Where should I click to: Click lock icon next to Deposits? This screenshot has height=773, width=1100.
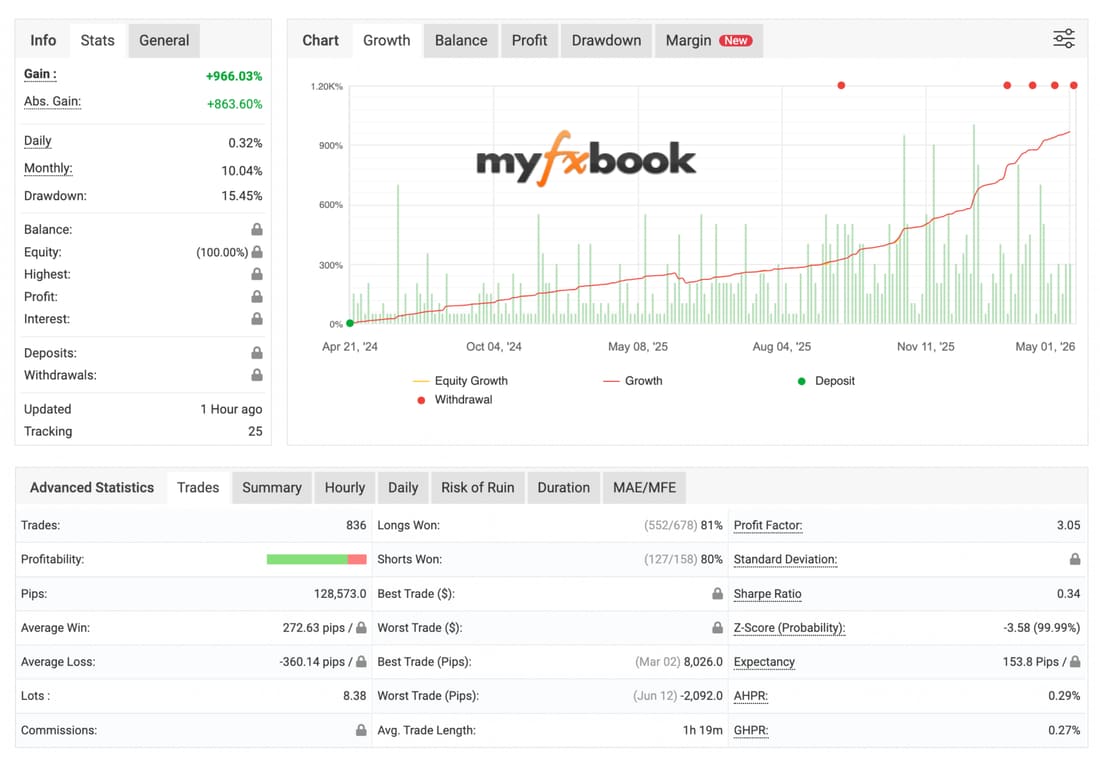[257, 353]
